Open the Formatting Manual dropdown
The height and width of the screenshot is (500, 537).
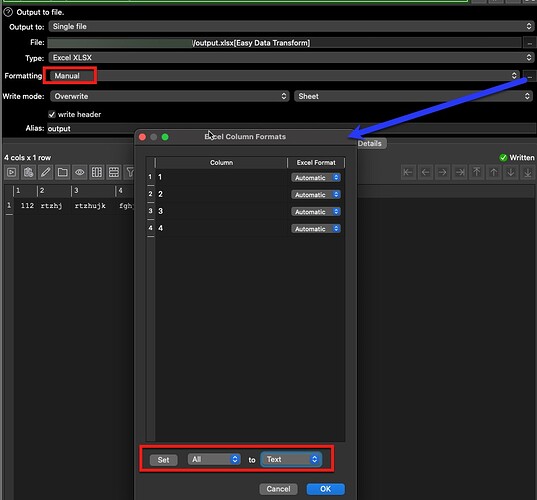click(284, 76)
